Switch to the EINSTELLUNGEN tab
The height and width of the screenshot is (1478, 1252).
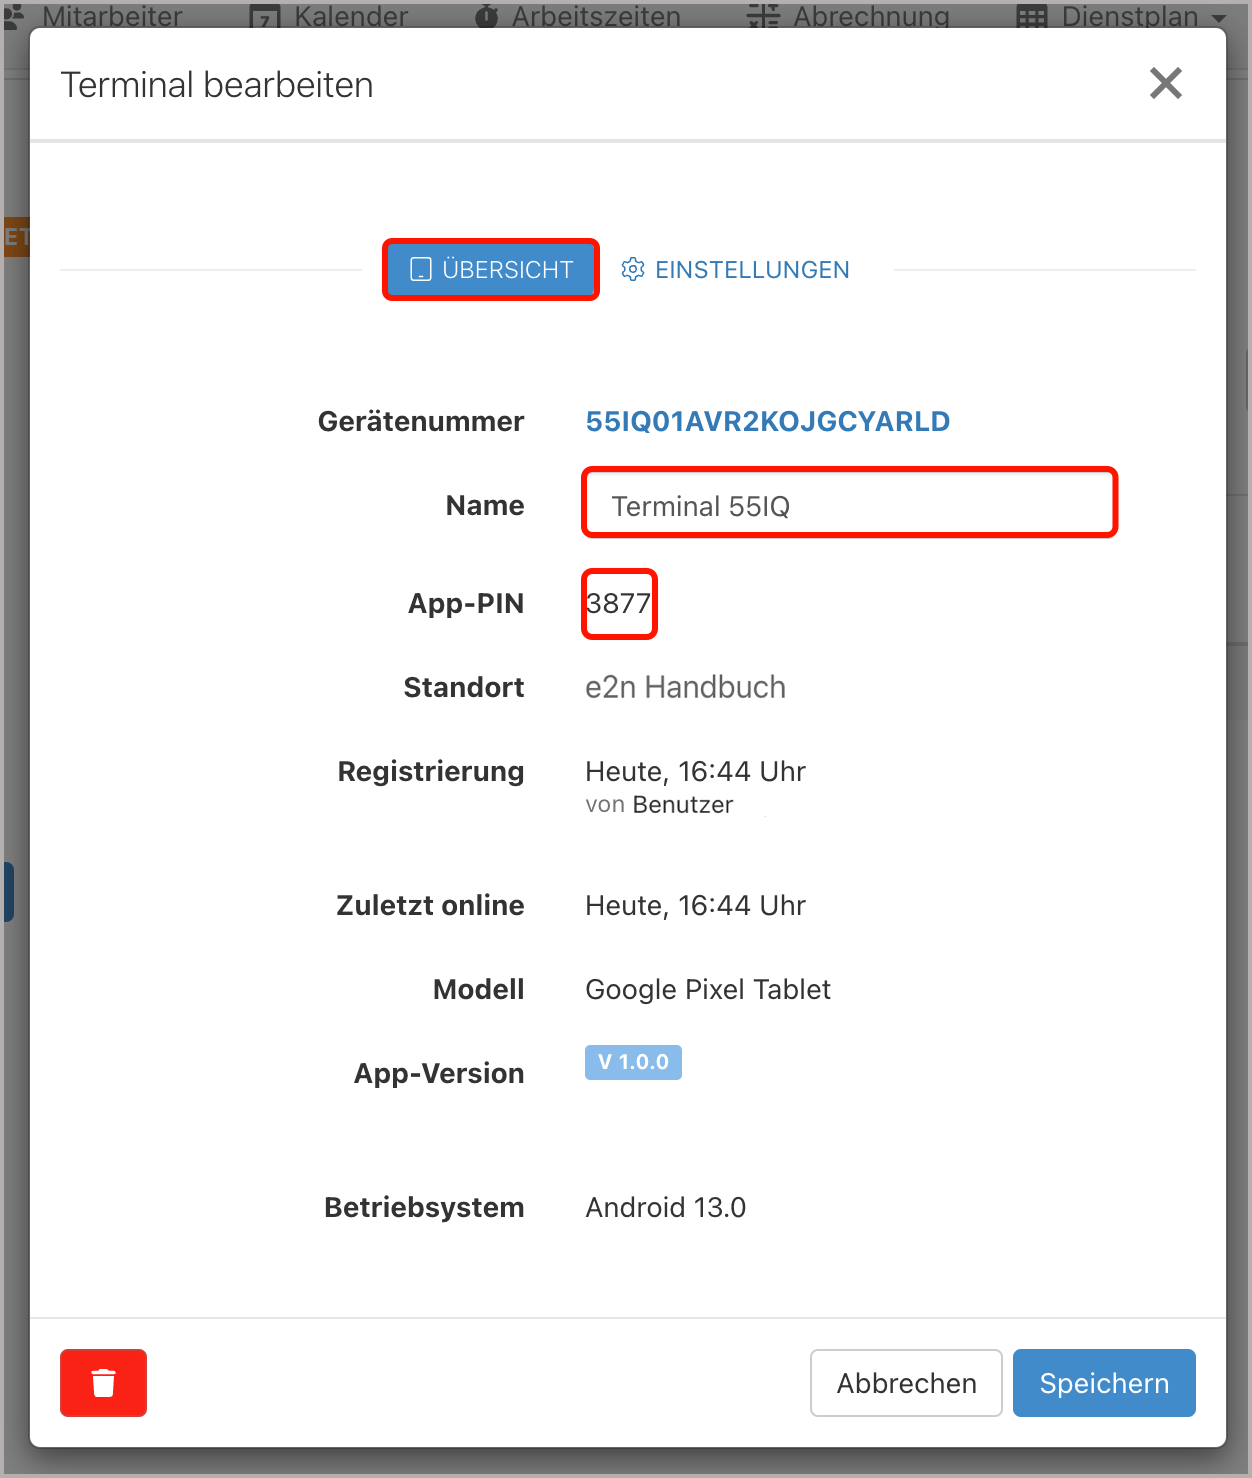coord(752,269)
